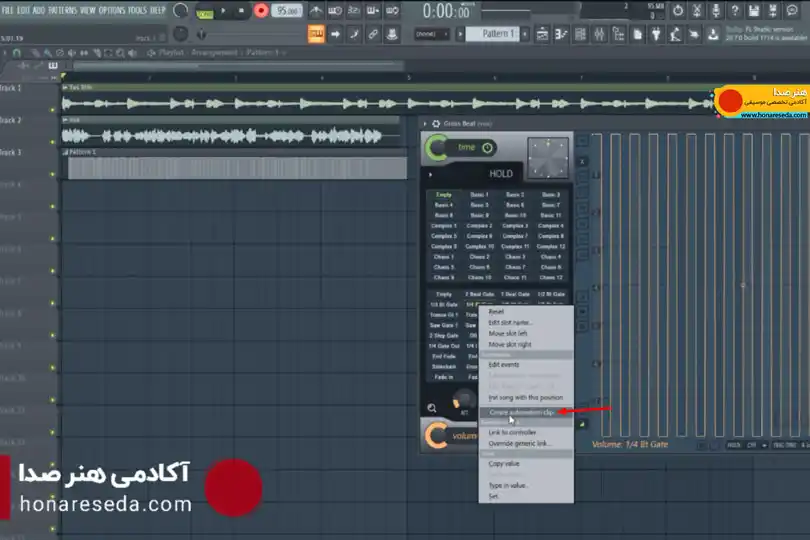The width and height of the screenshot is (810, 540).
Task: Click the magnifier icon in Gross Beat
Action: [432, 408]
